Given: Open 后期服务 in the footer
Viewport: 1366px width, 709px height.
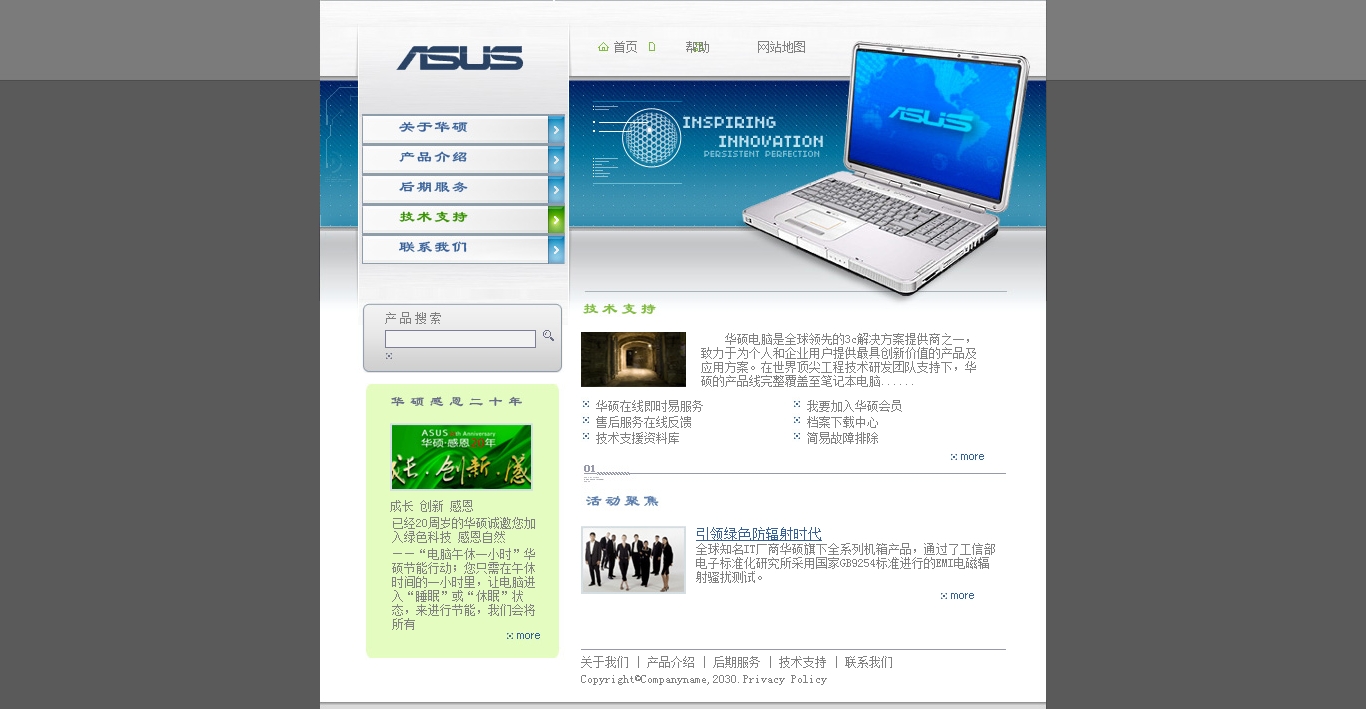Looking at the screenshot, I should point(737,662).
